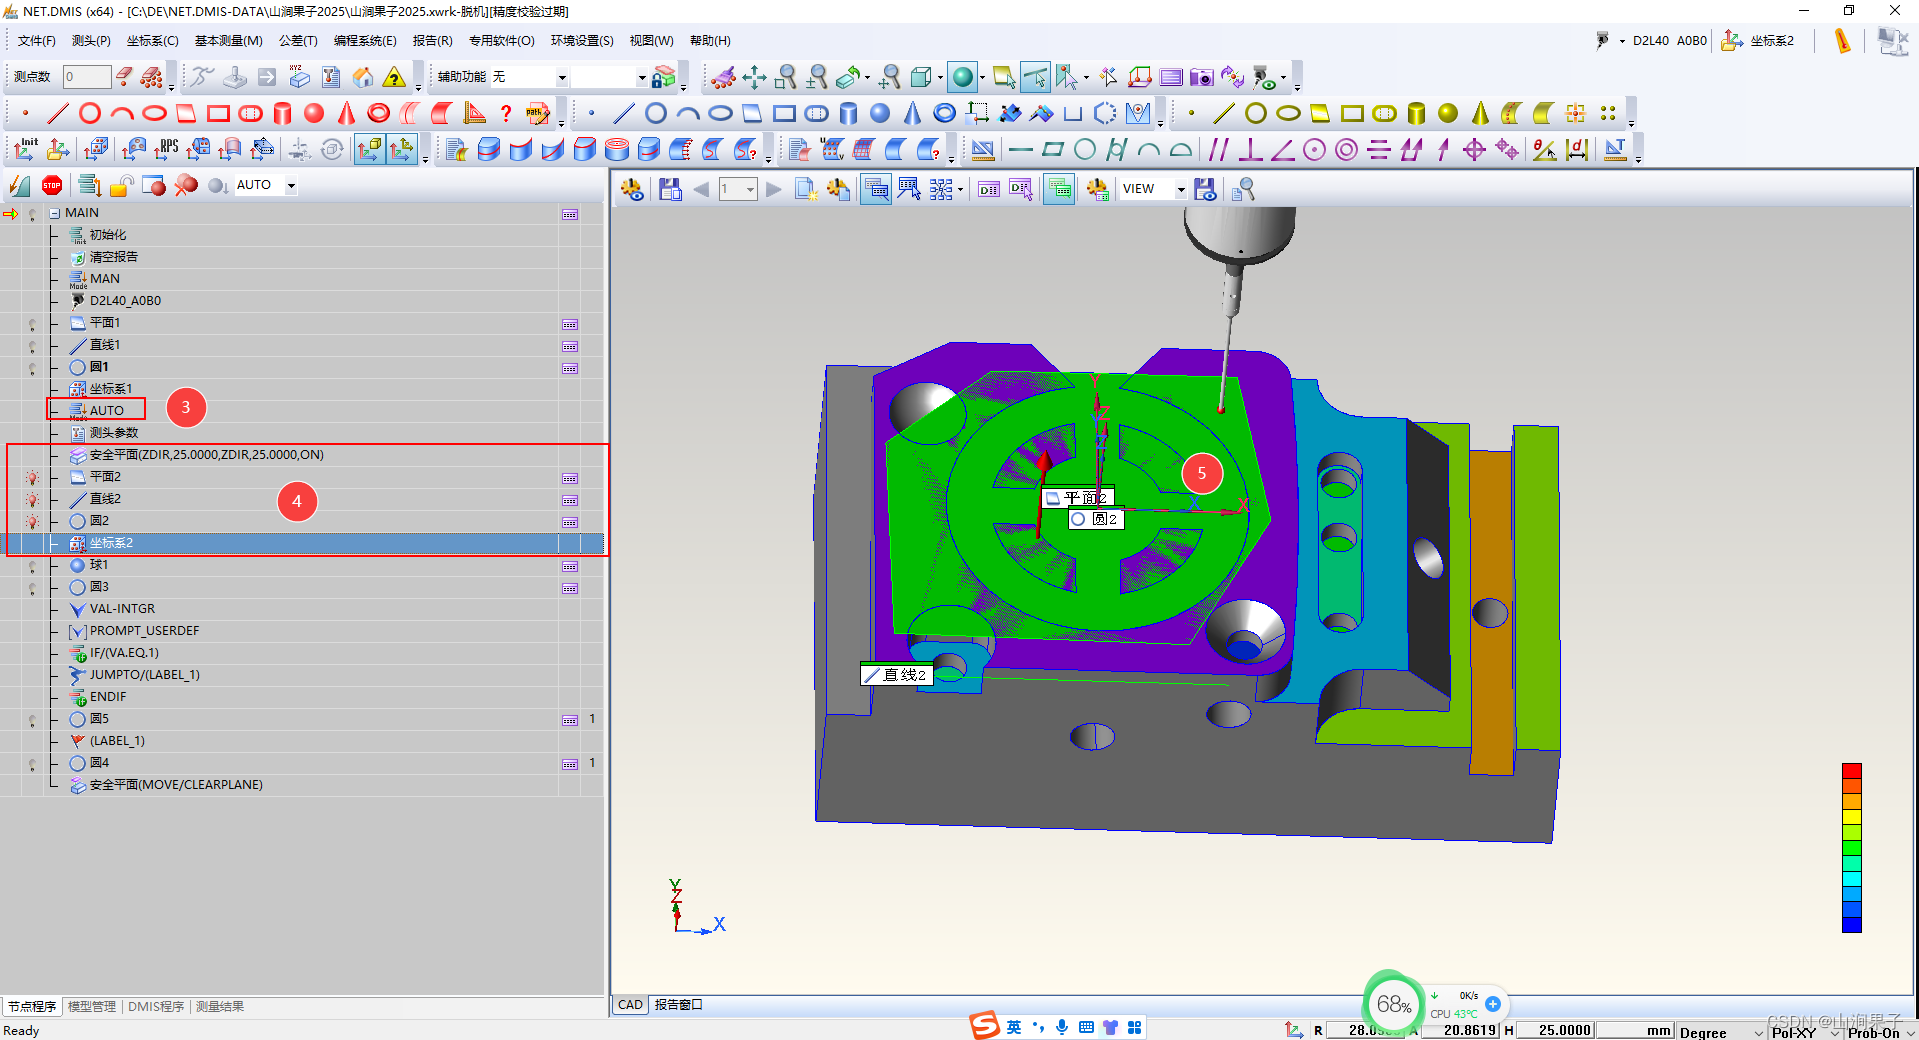Open the path edit tool icon
The width and height of the screenshot is (1919, 1040).
pyautogui.click(x=538, y=113)
